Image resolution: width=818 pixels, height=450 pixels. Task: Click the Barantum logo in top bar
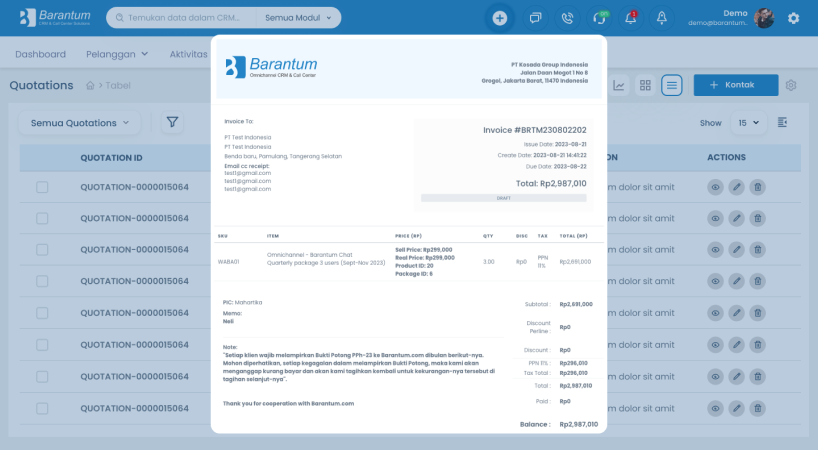(x=55, y=17)
